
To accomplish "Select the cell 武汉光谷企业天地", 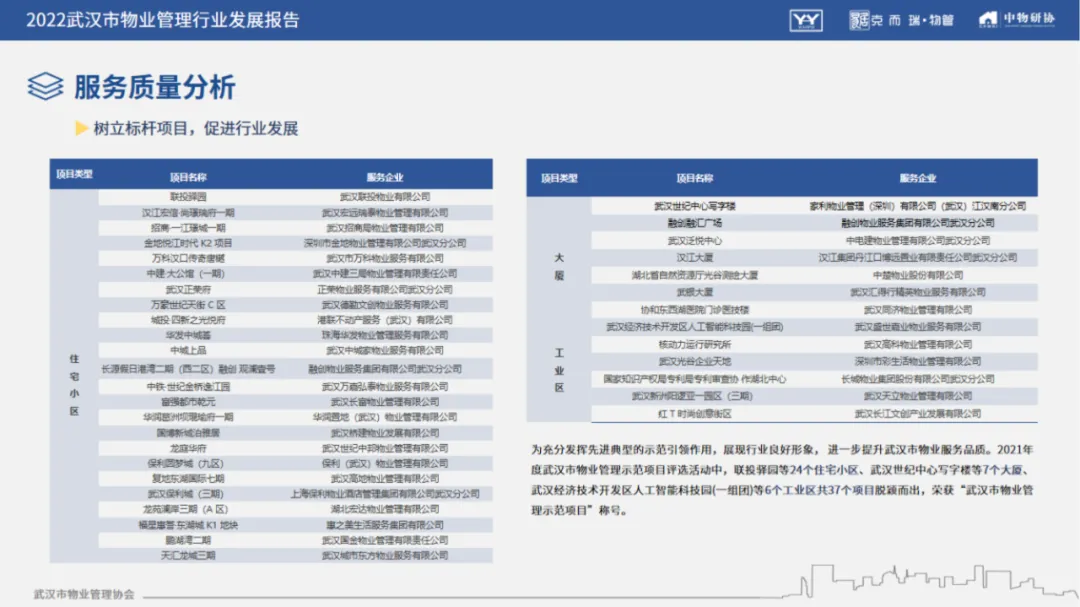I will pos(694,362).
